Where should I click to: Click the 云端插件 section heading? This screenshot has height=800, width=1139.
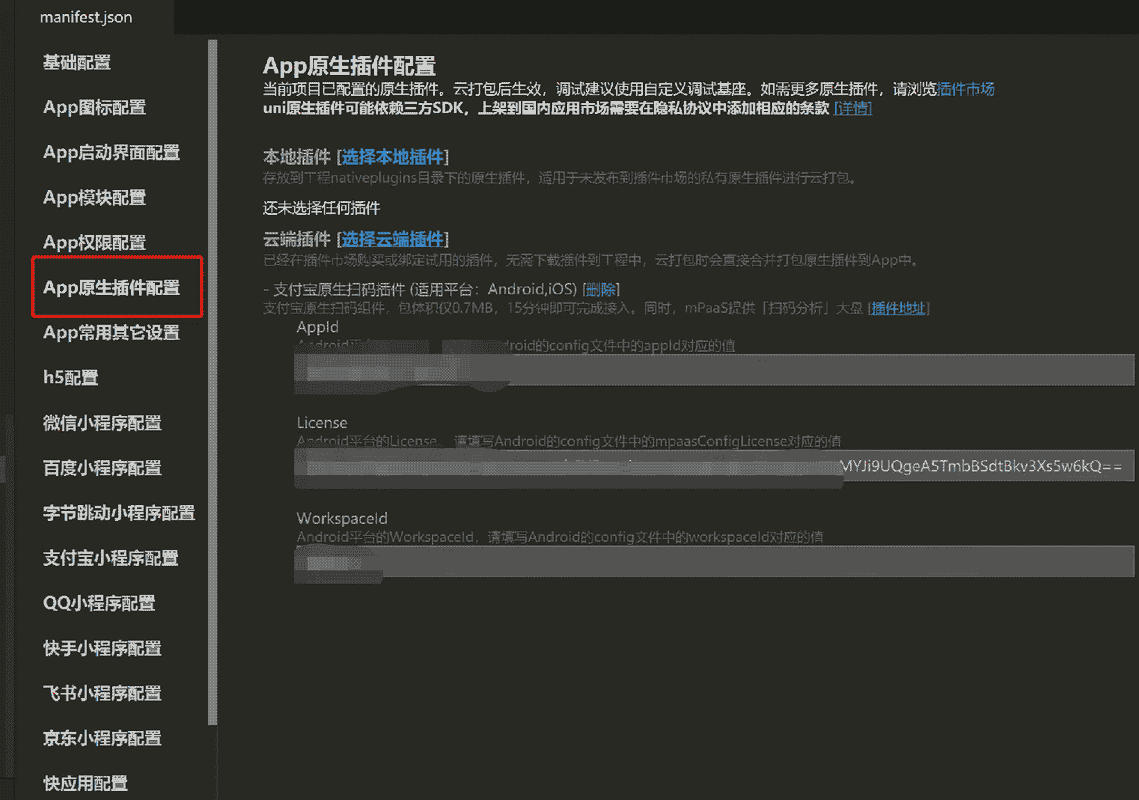pyautogui.click(x=296, y=239)
